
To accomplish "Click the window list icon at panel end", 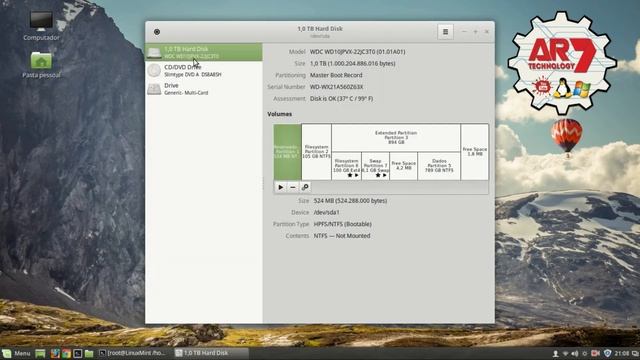I will [x=635, y=353].
